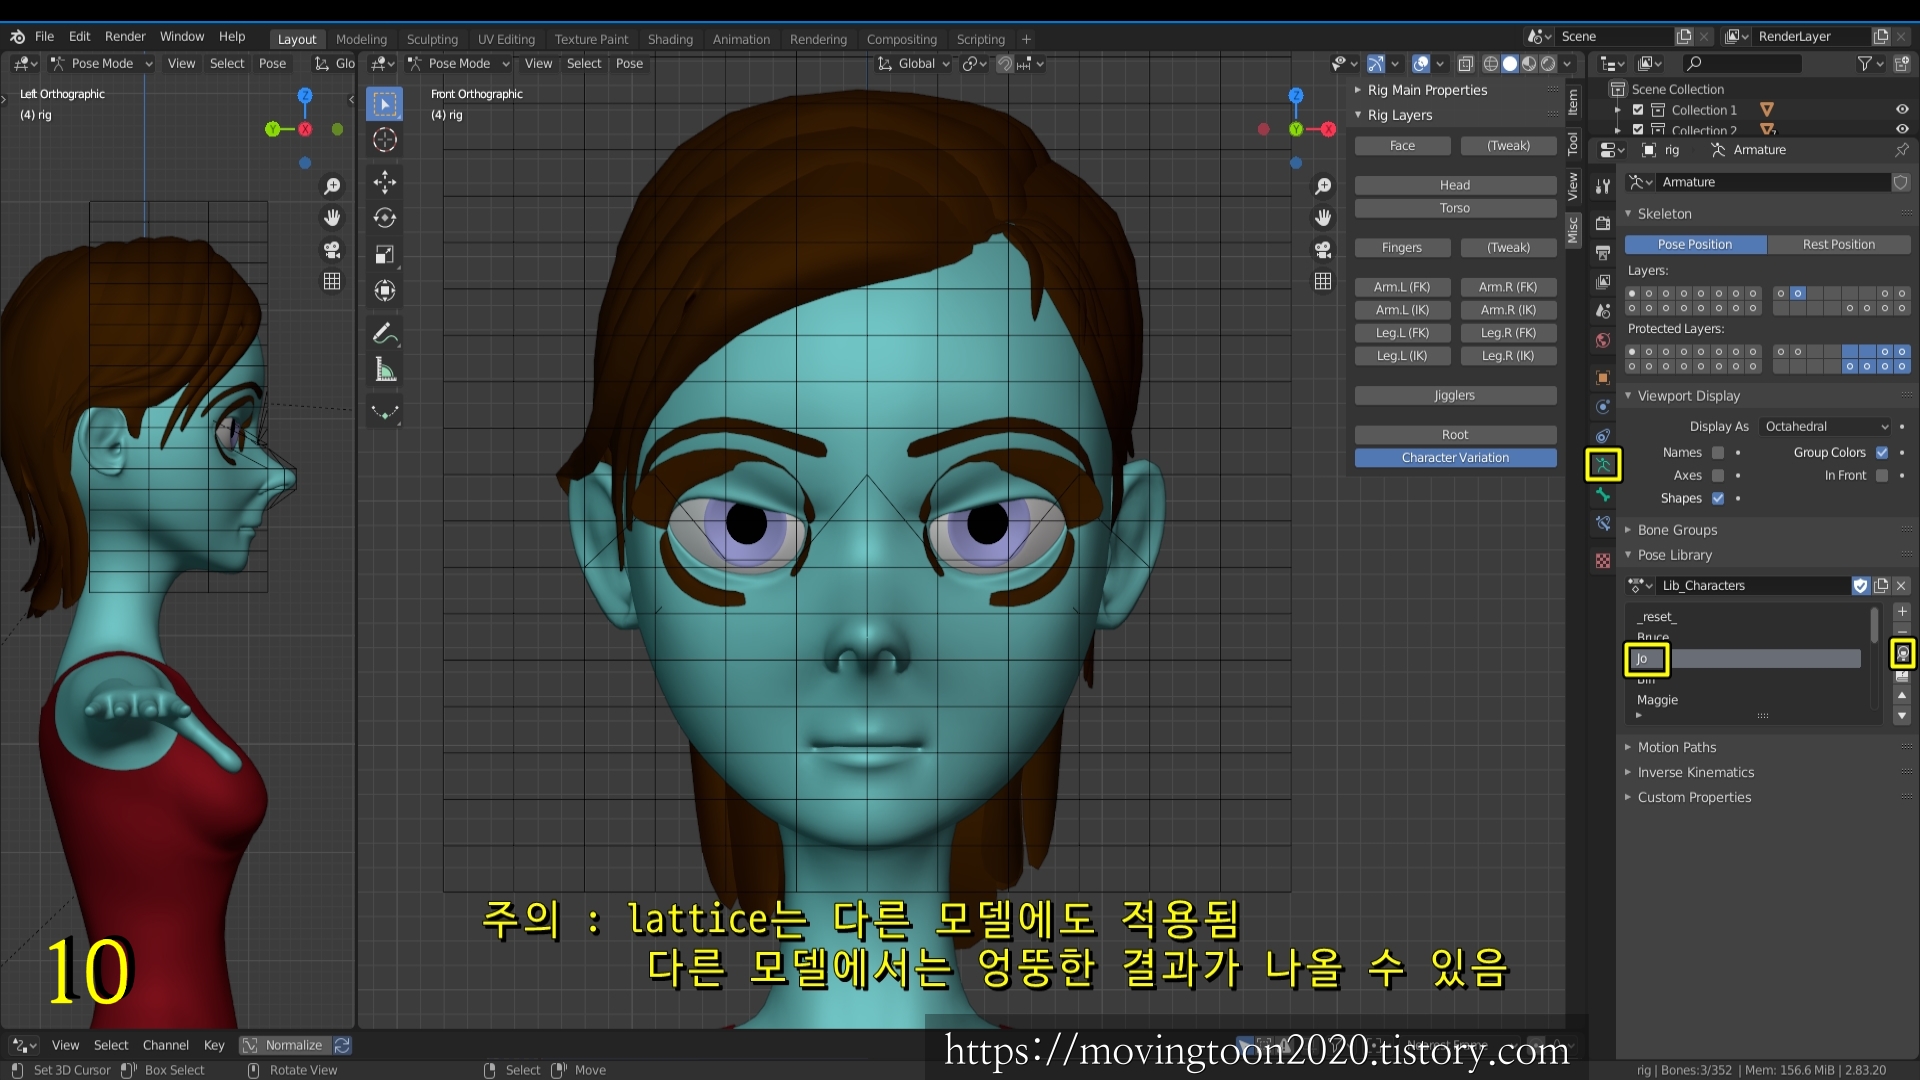Switch to the Sculpting workspace tab
This screenshot has width=1920, height=1080.
432,39
